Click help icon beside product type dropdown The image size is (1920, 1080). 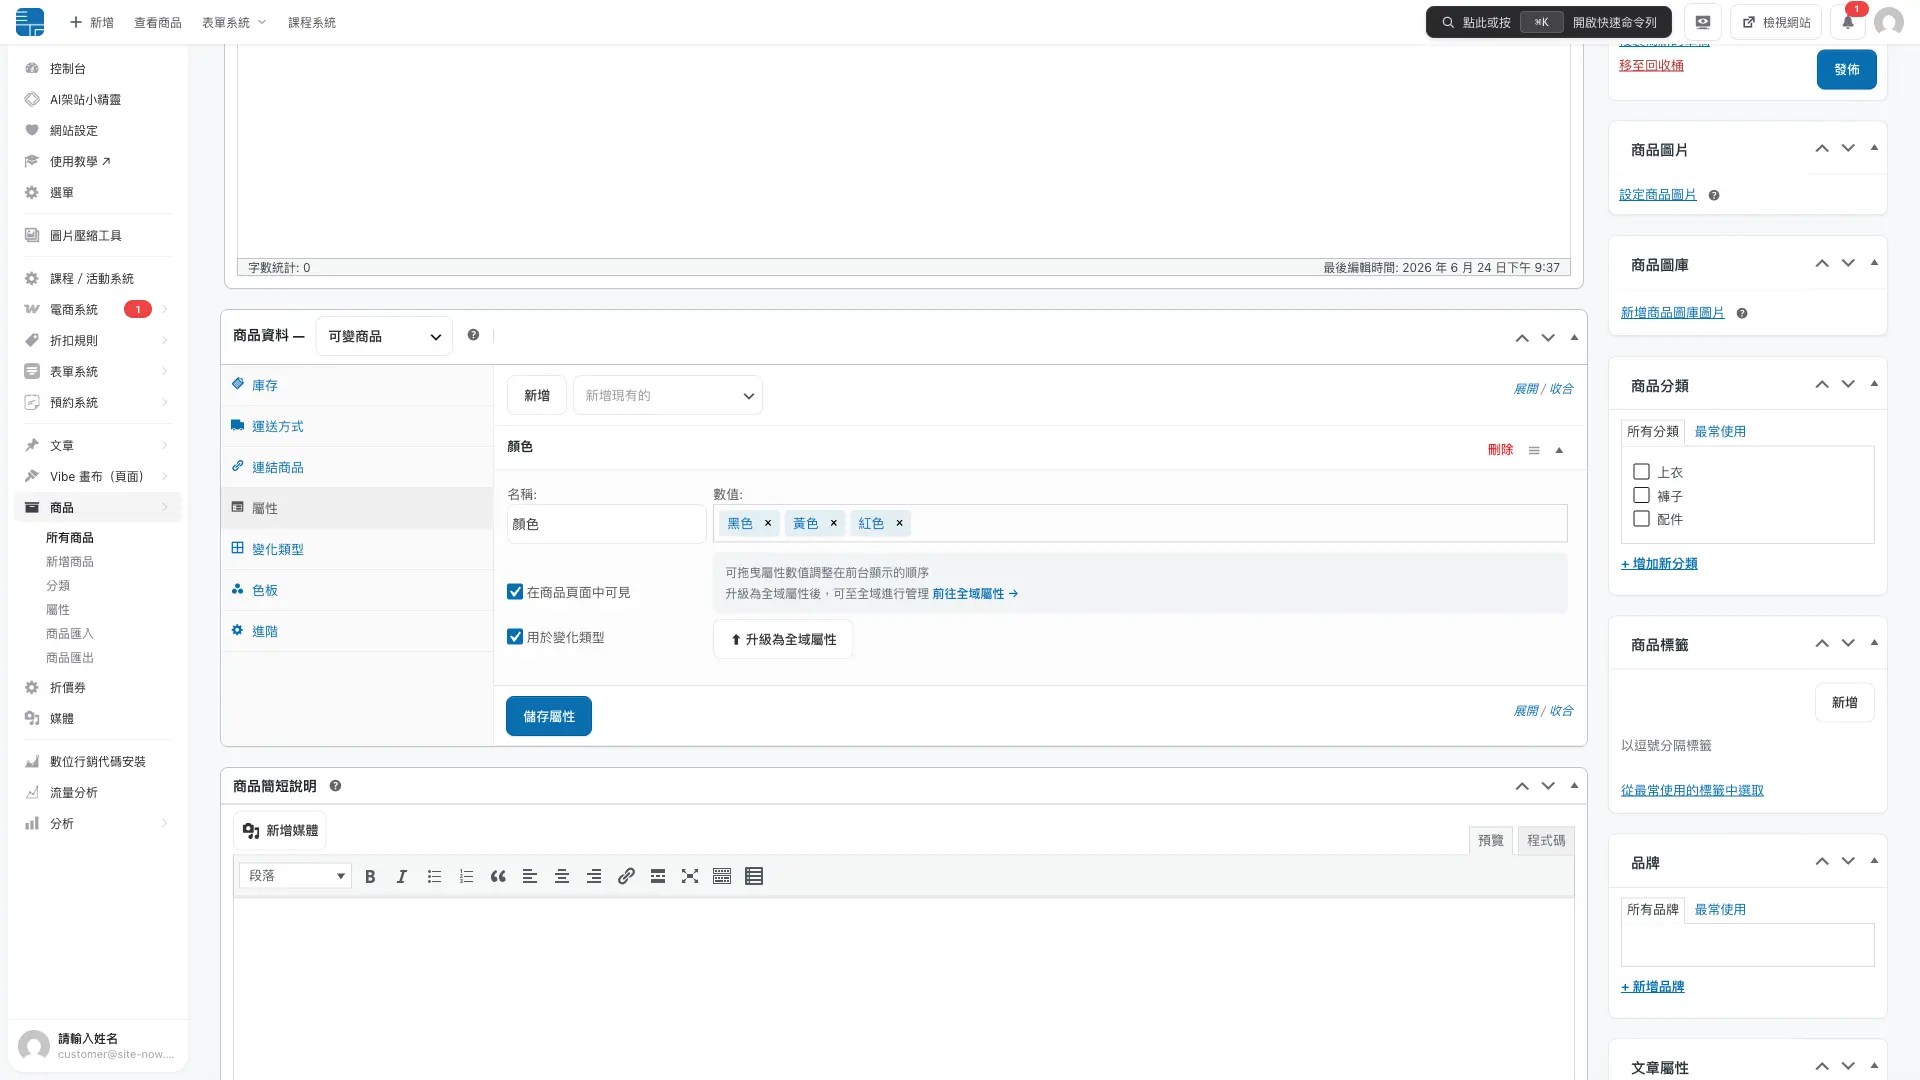point(473,336)
